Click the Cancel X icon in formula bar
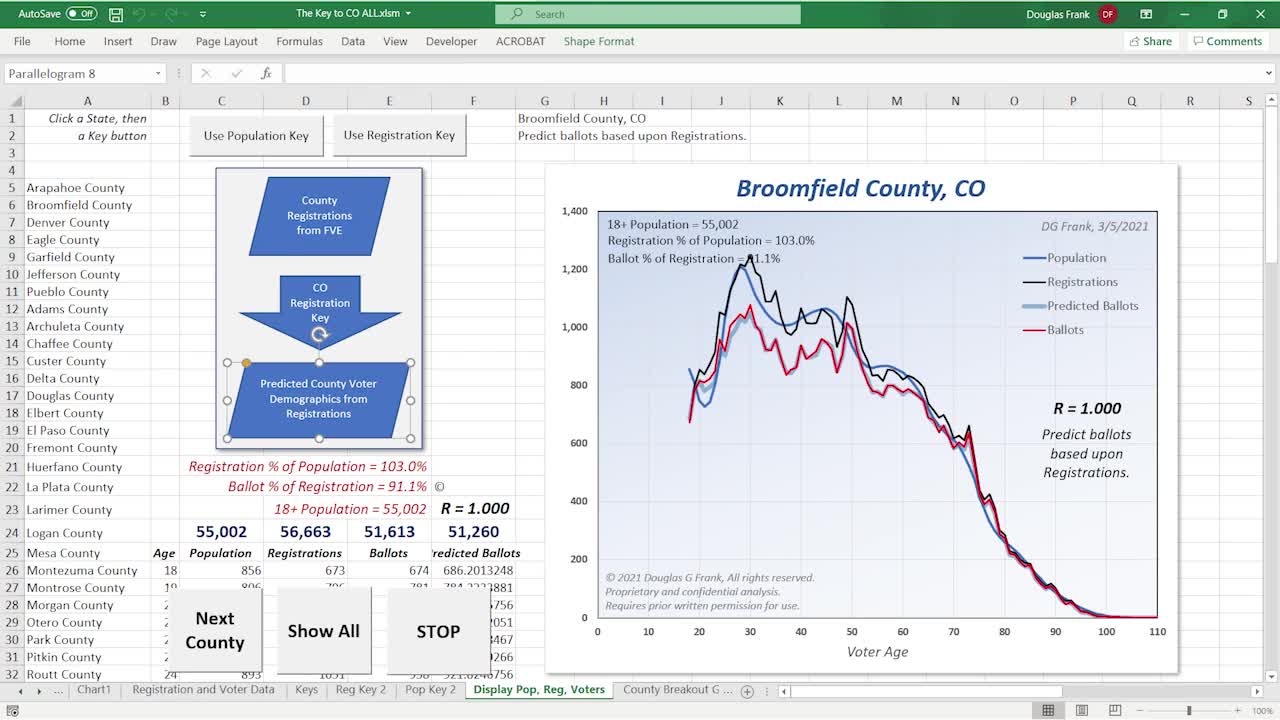This screenshot has height=720, width=1280. (x=205, y=73)
